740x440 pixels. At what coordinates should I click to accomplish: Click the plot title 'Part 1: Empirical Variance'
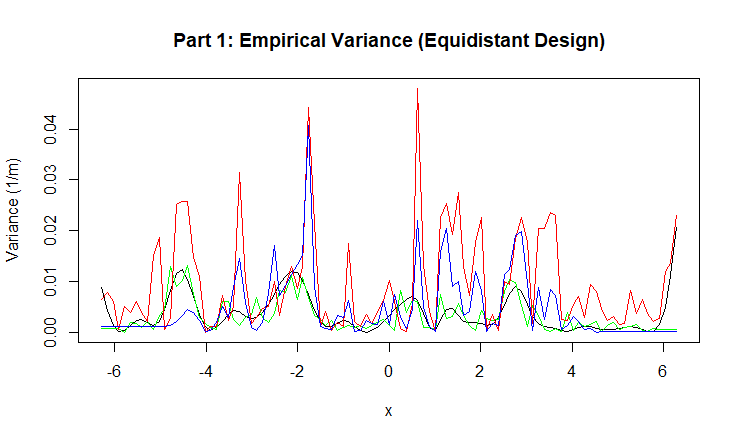(x=389, y=41)
